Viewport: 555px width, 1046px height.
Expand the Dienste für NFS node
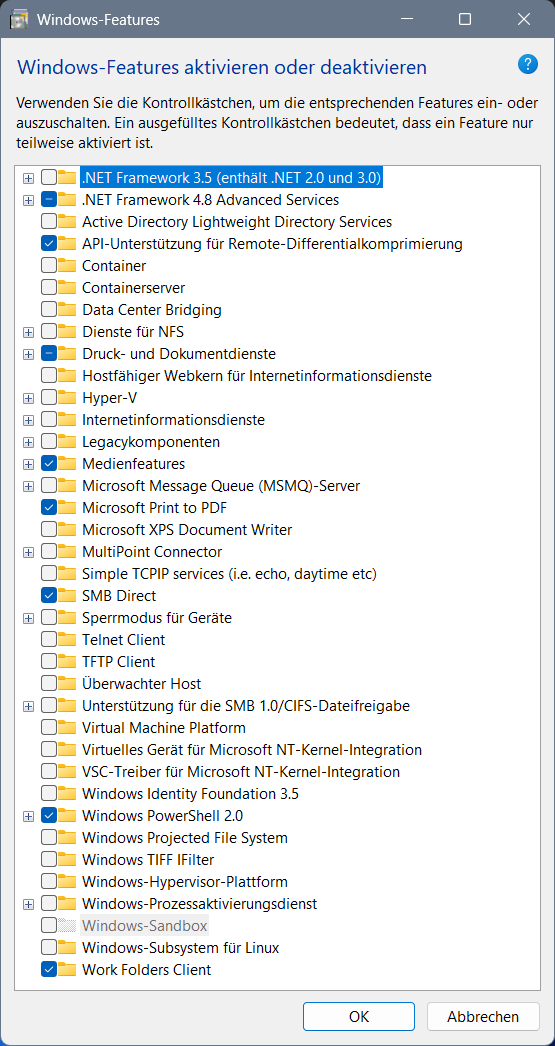(x=28, y=332)
